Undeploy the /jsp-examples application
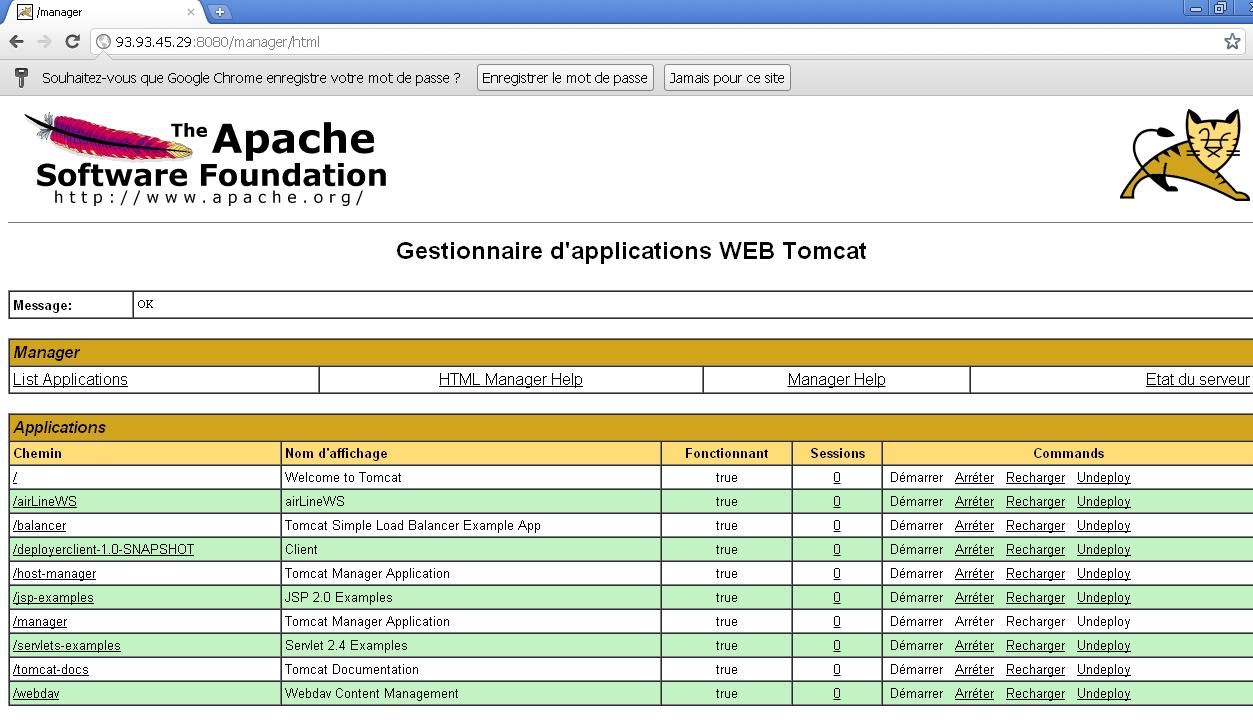This screenshot has height=720, width=1253. 1103,598
